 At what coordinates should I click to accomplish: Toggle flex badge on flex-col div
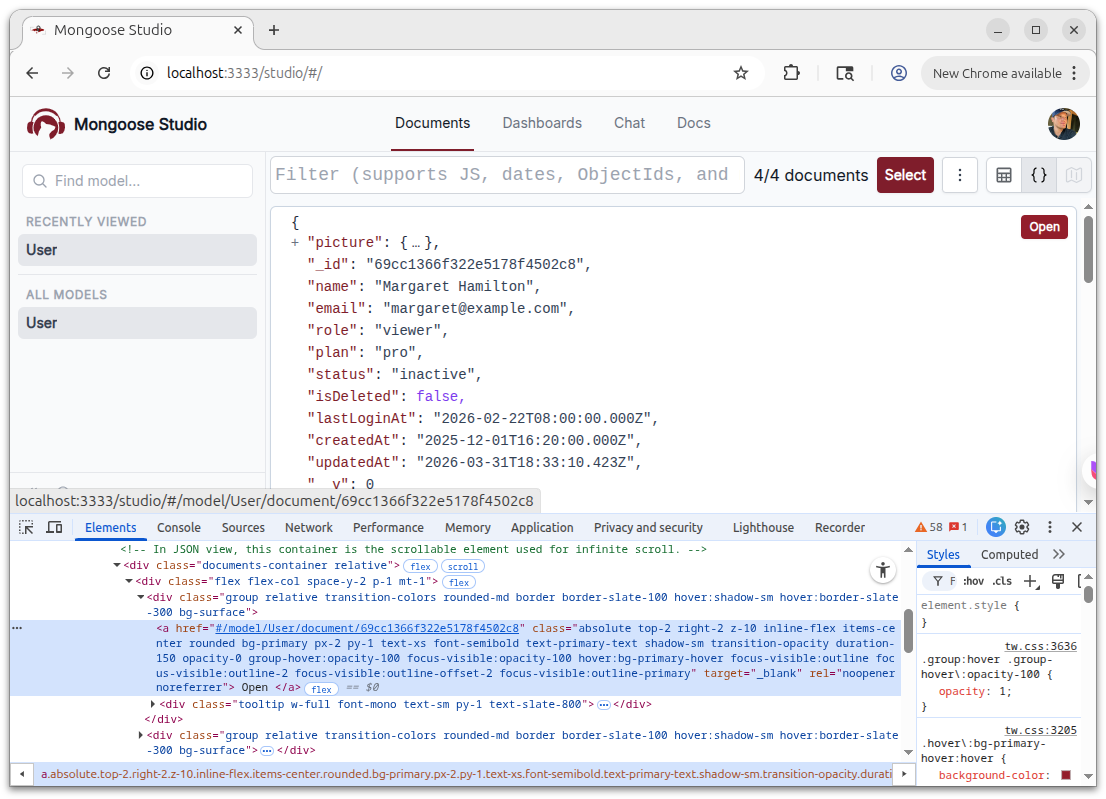tap(459, 583)
